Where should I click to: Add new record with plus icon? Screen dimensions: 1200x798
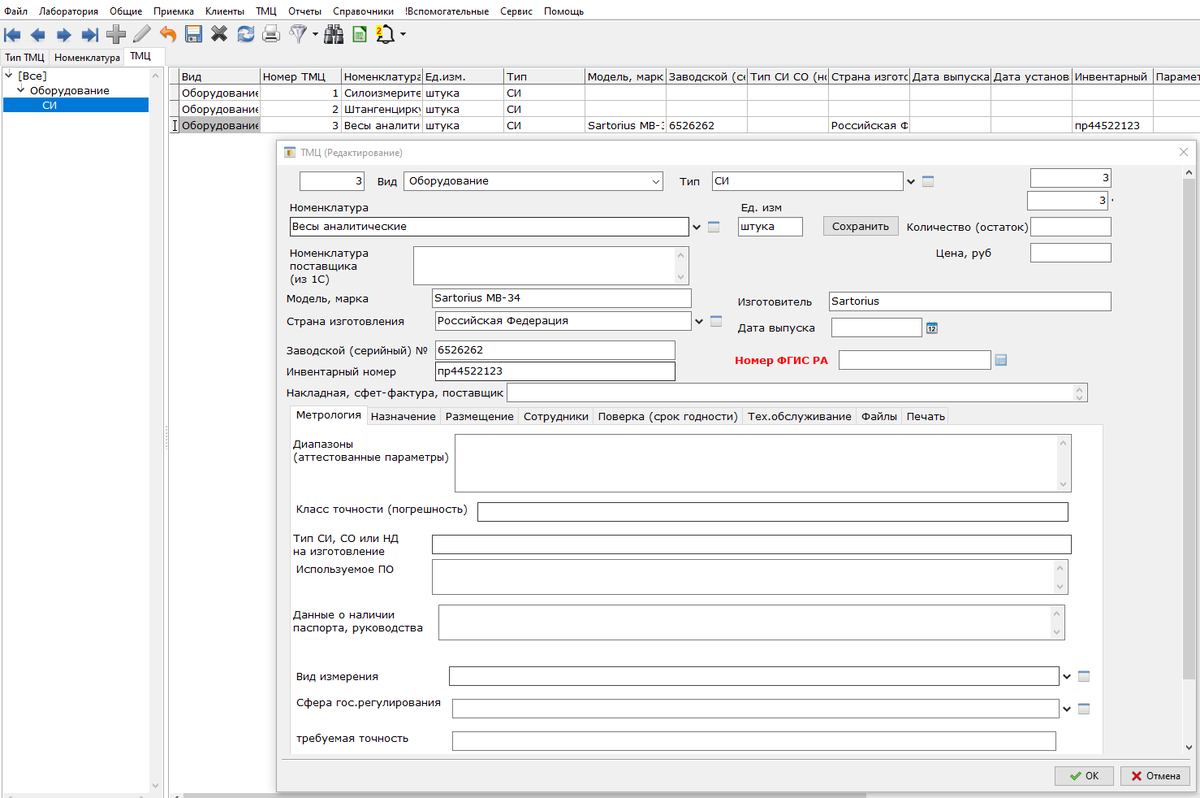coord(116,35)
